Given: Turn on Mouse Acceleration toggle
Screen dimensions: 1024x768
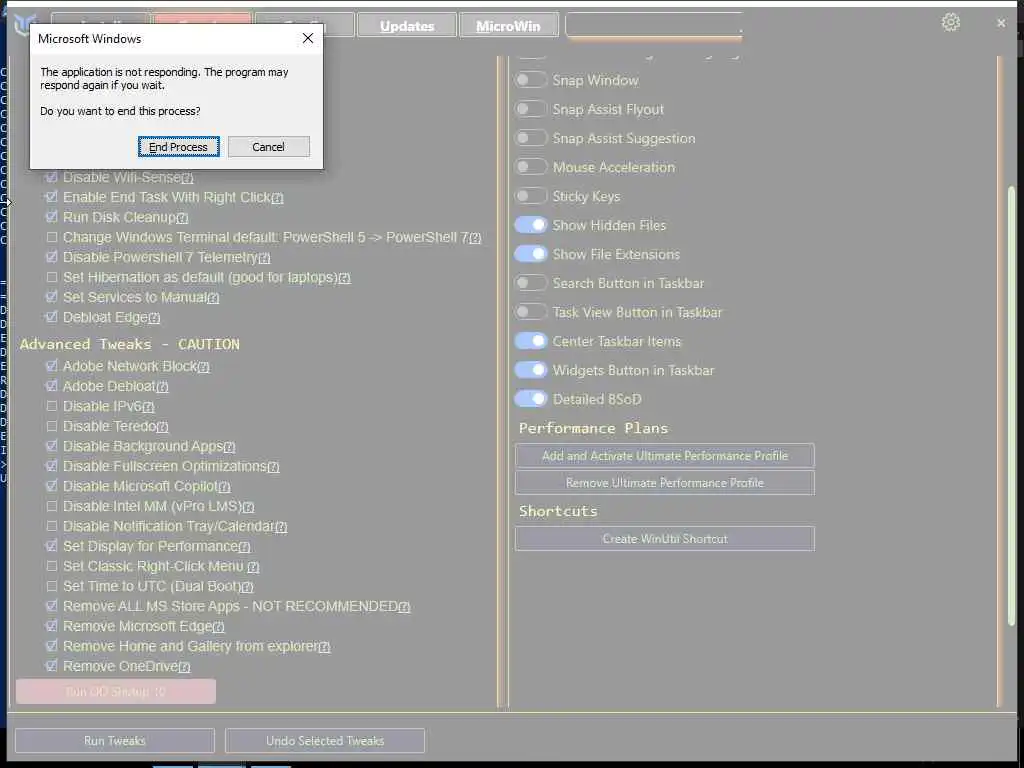Looking at the screenshot, I should point(530,167).
